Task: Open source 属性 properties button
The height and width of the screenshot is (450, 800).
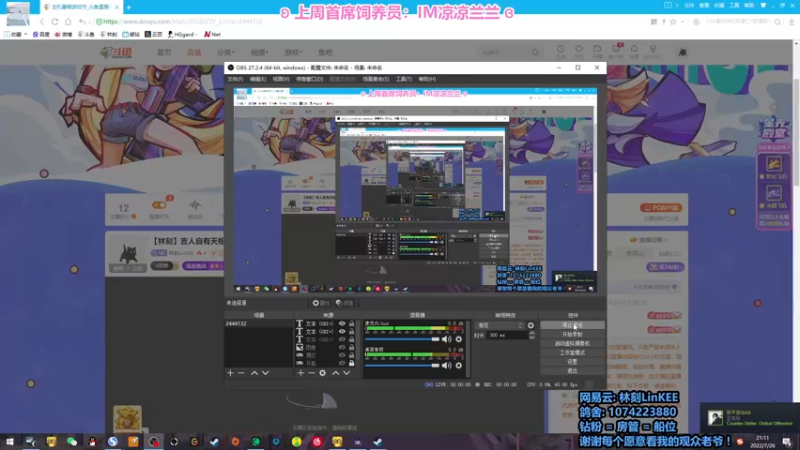Action: tap(321, 303)
